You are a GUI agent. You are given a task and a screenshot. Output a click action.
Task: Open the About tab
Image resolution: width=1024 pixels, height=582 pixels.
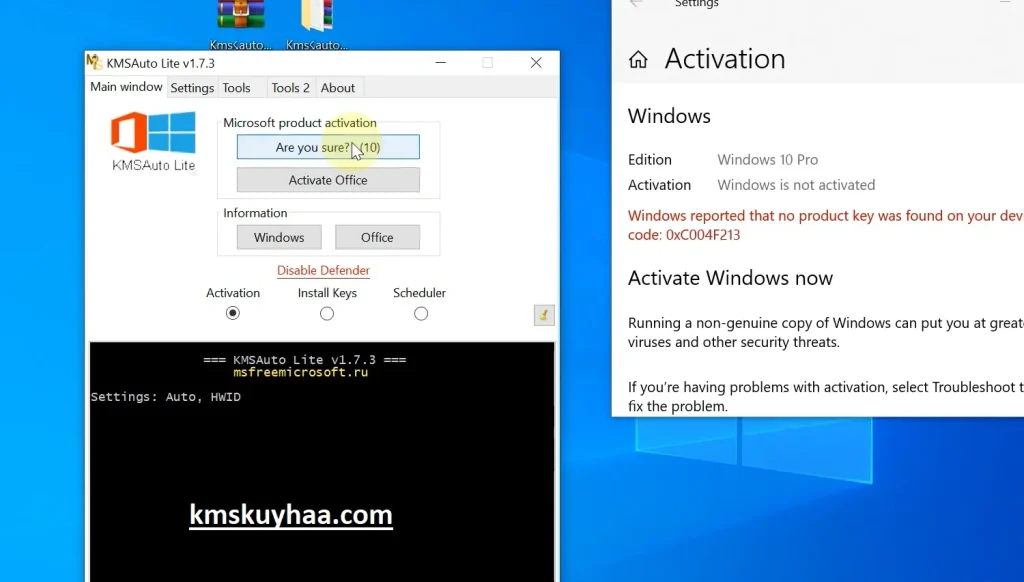pos(338,88)
